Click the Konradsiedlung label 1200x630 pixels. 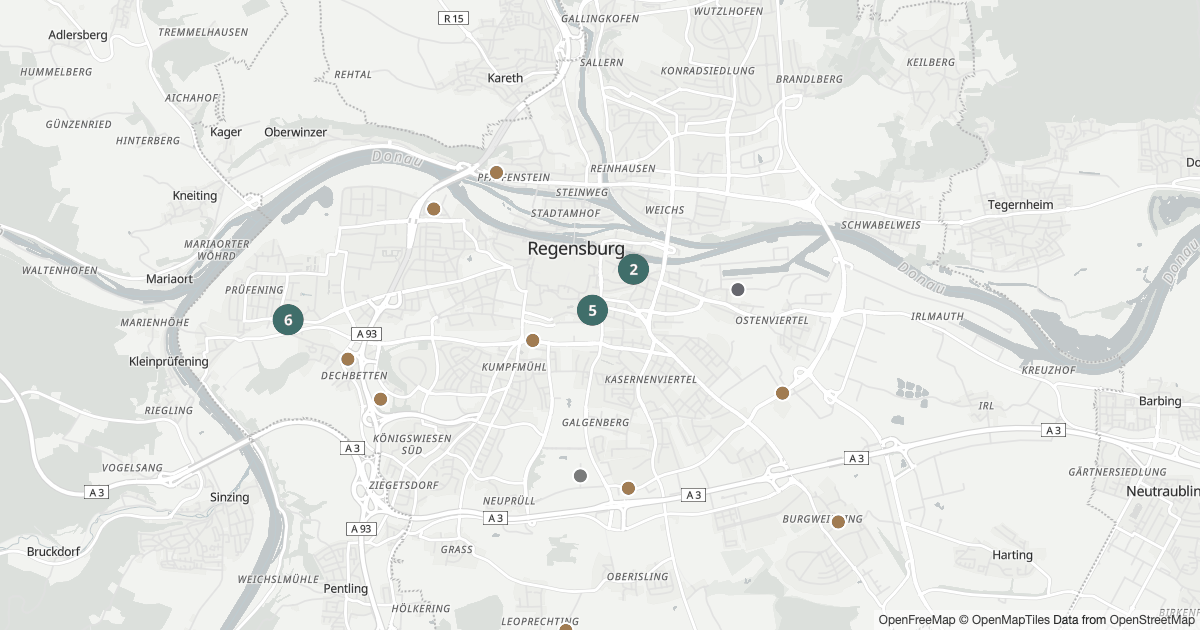click(x=707, y=71)
